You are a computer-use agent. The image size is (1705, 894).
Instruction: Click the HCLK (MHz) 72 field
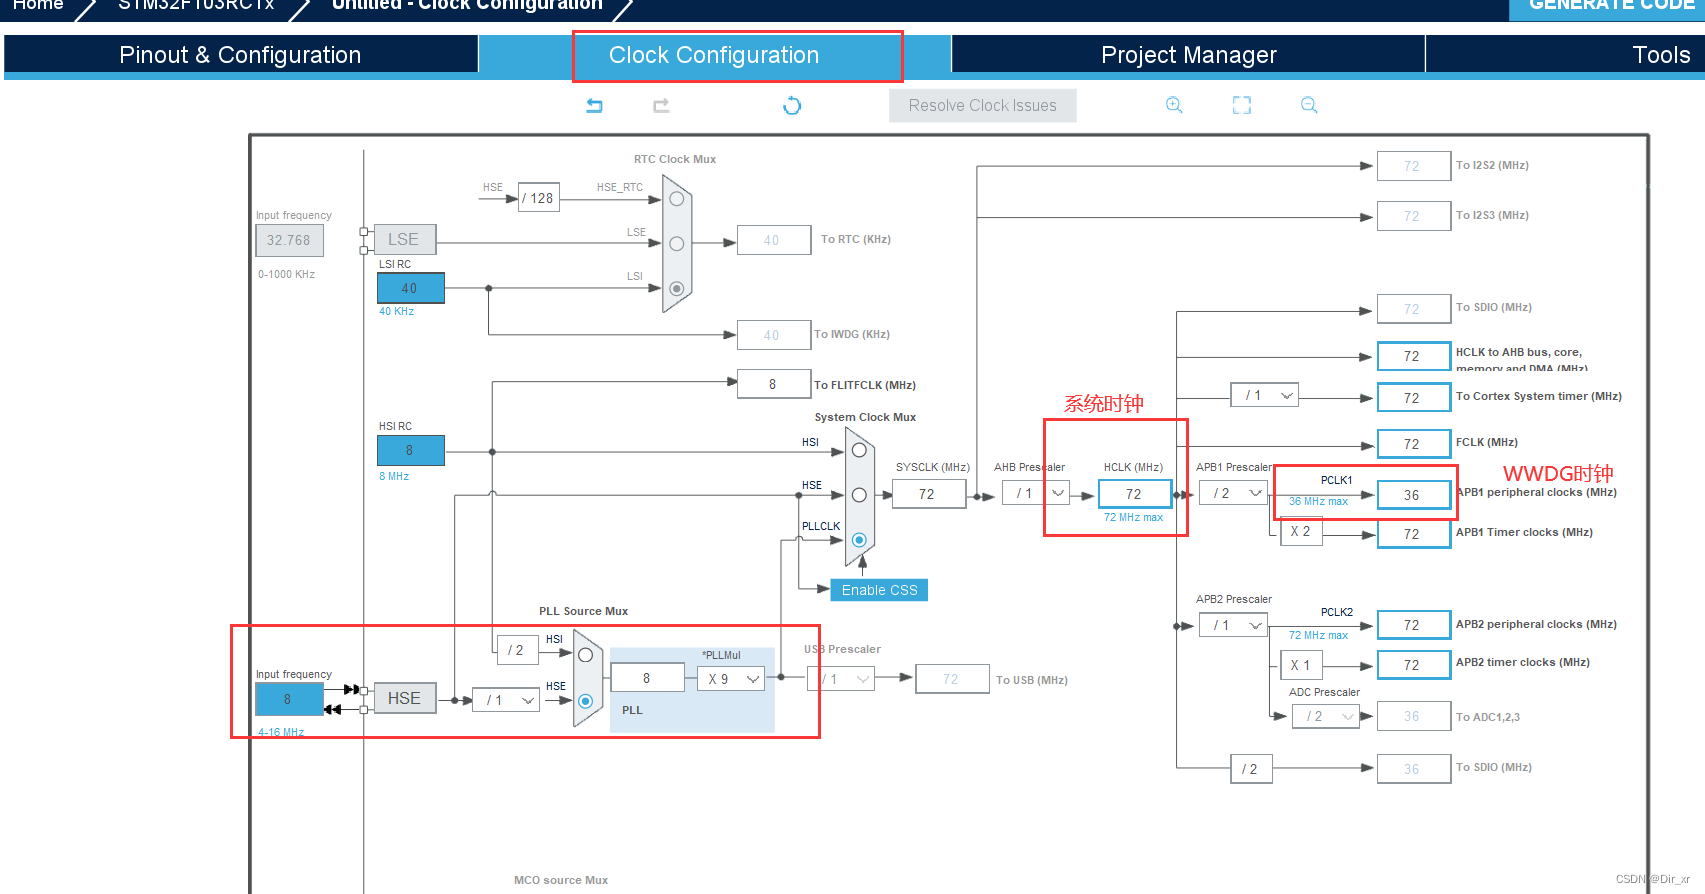point(1134,494)
